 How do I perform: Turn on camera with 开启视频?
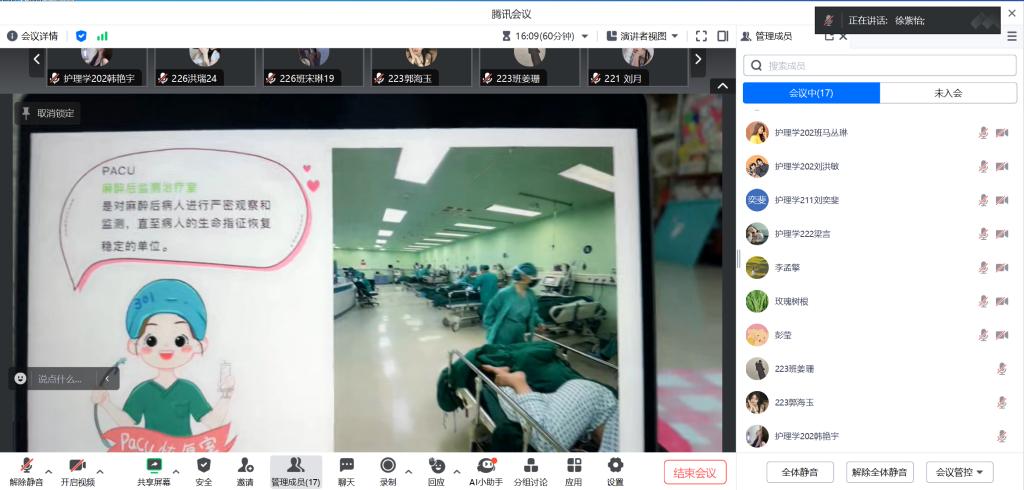[x=77, y=471]
